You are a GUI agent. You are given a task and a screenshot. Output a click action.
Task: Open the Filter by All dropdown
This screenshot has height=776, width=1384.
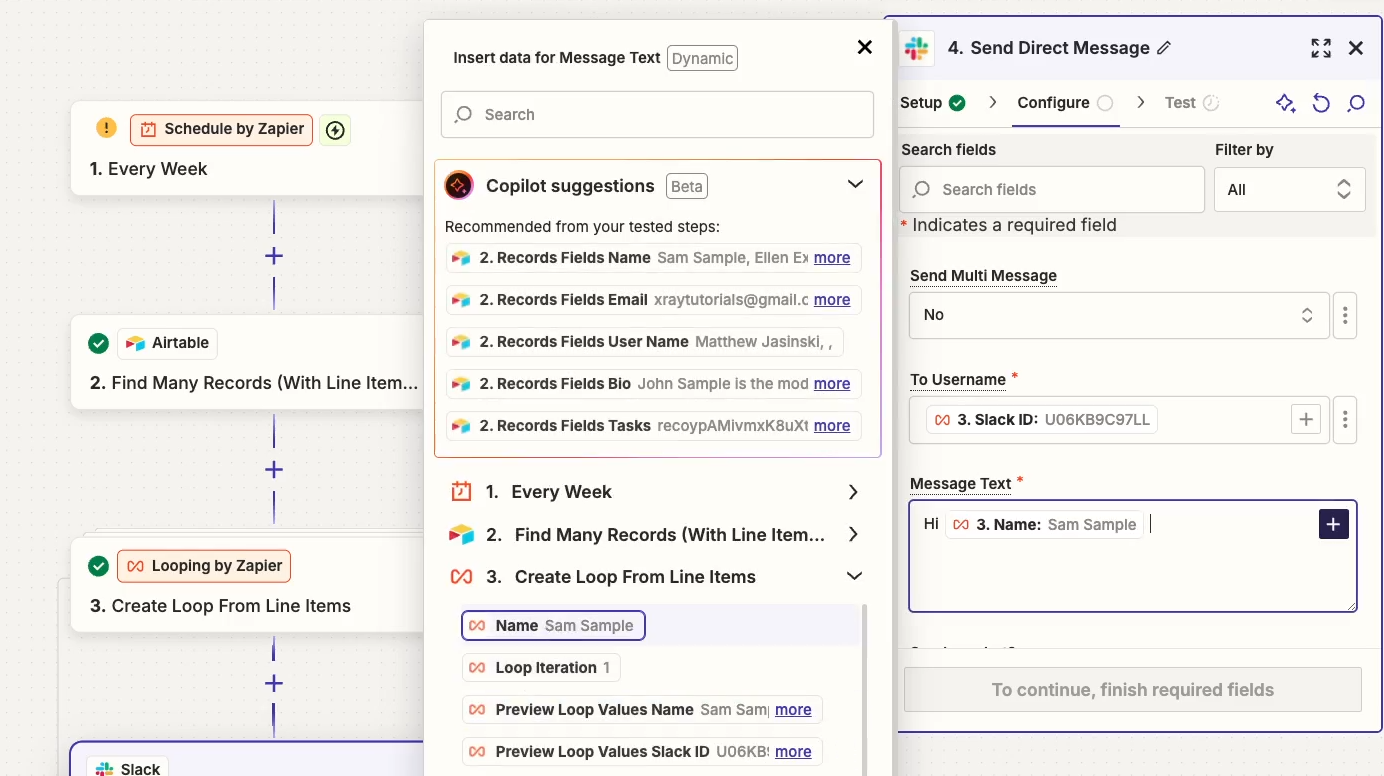[1290, 189]
